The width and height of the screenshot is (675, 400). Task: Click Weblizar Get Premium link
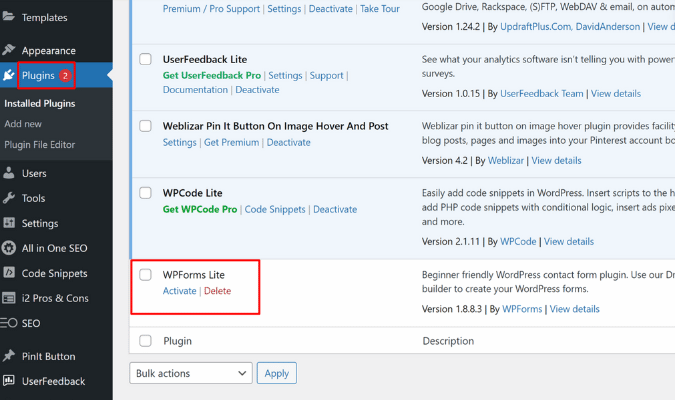coord(232,143)
